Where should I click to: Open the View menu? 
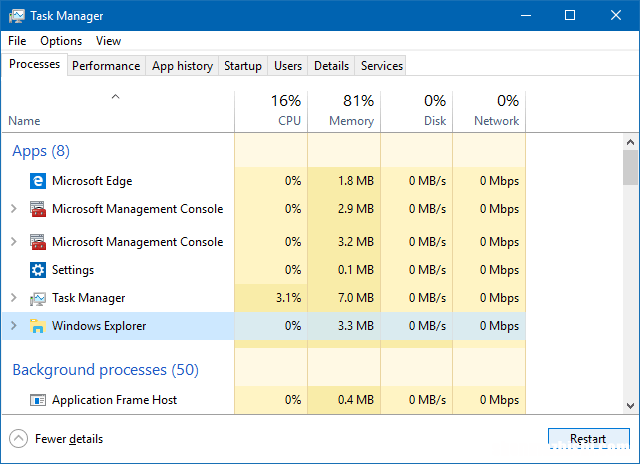coord(108,41)
